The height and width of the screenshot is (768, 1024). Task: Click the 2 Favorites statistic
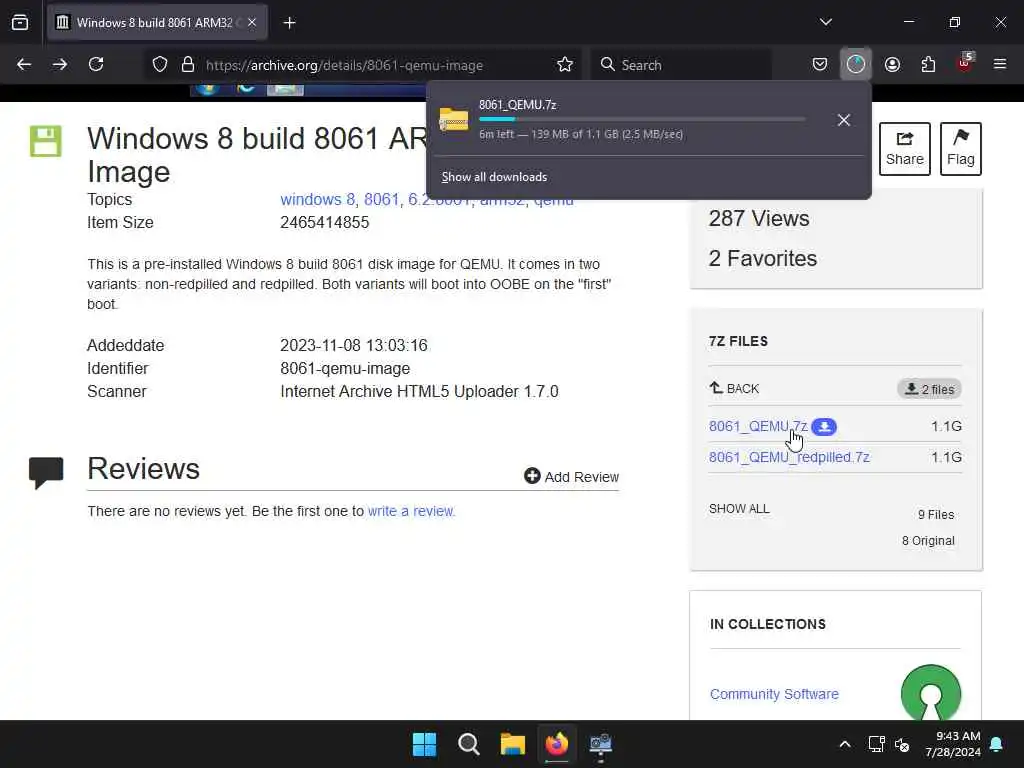pyautogui.click(x=763, y=259)
